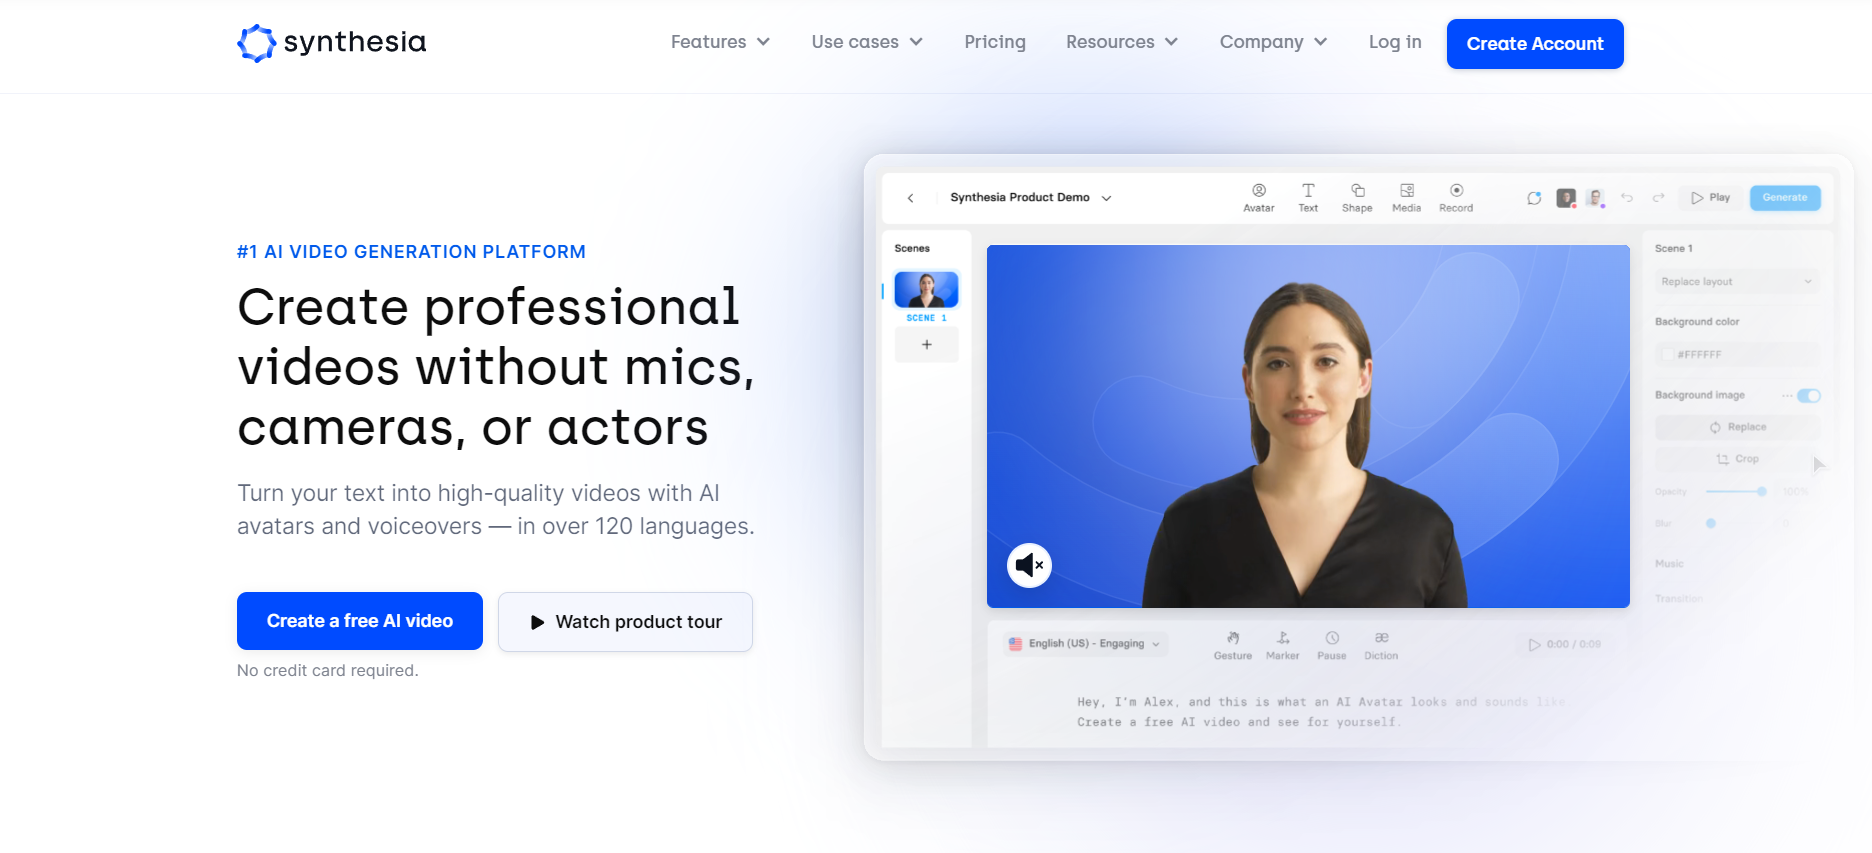1872x853 pixels.
Task: Open the Resources dropdown
Action: [1122, 42]
